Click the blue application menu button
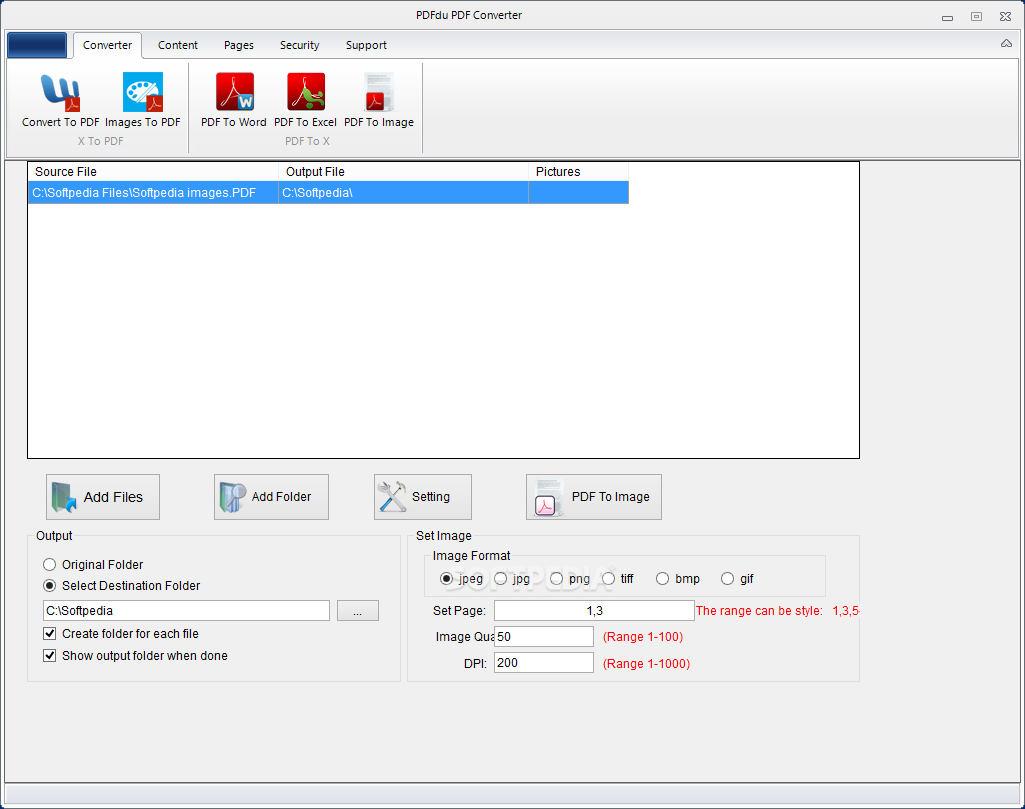Viewport: 1025px width, 809px height. 37,45
